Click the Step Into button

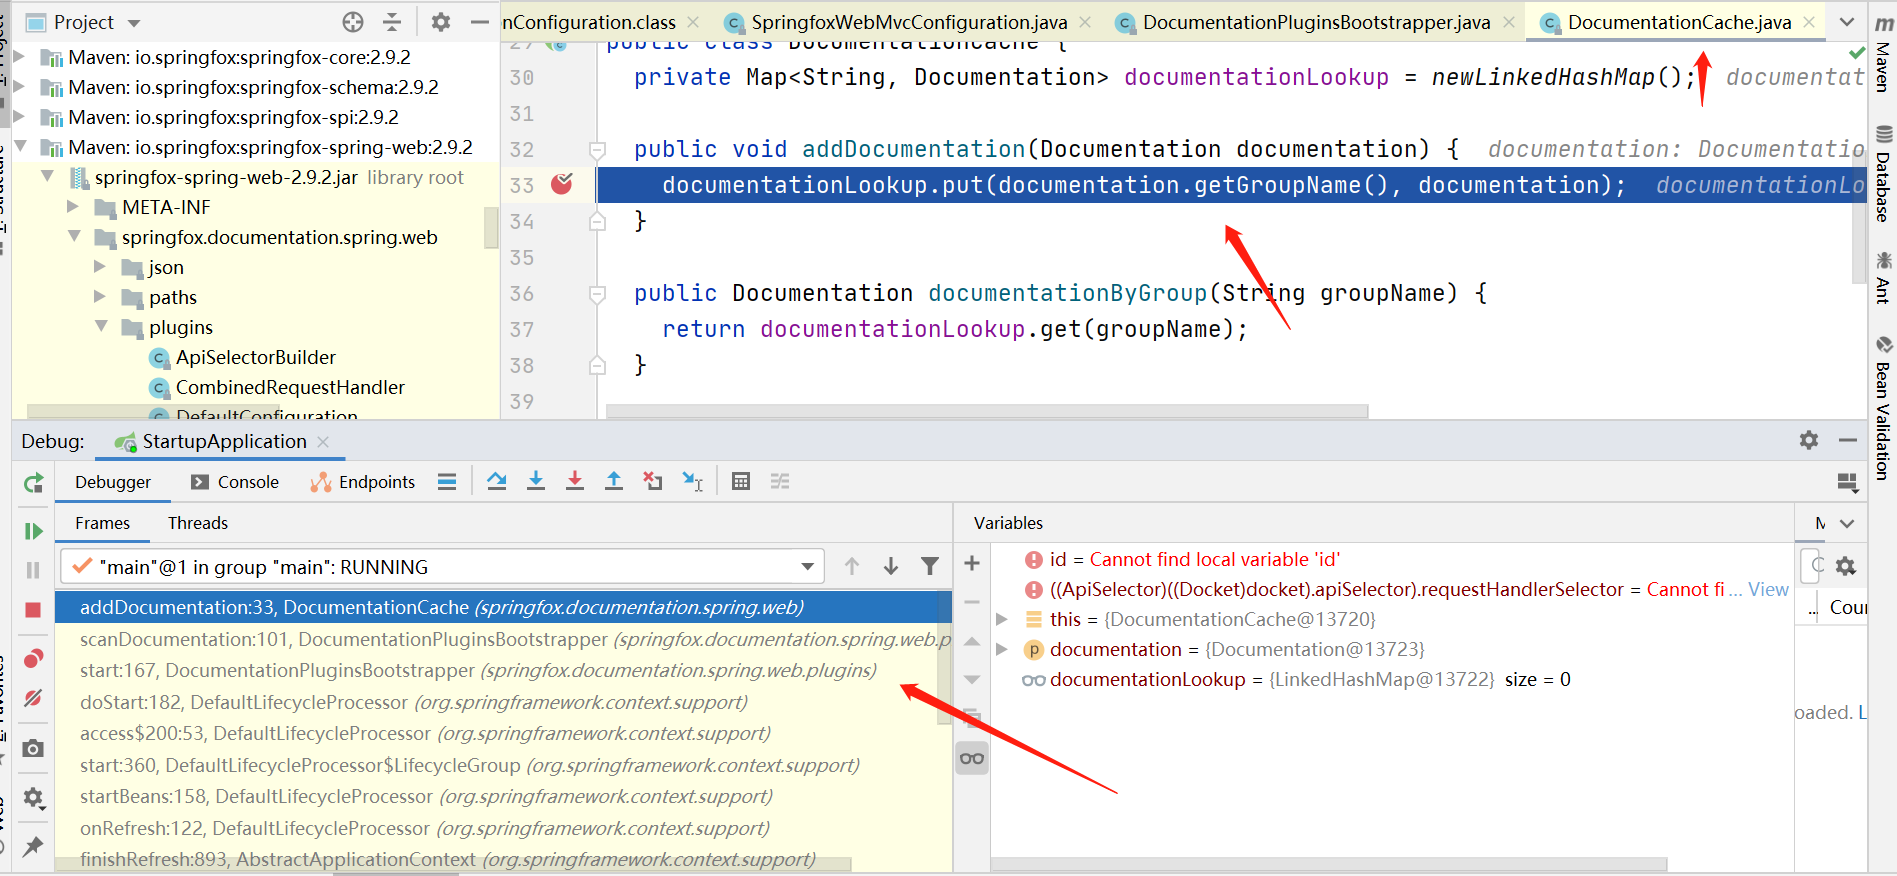(536, 481)
